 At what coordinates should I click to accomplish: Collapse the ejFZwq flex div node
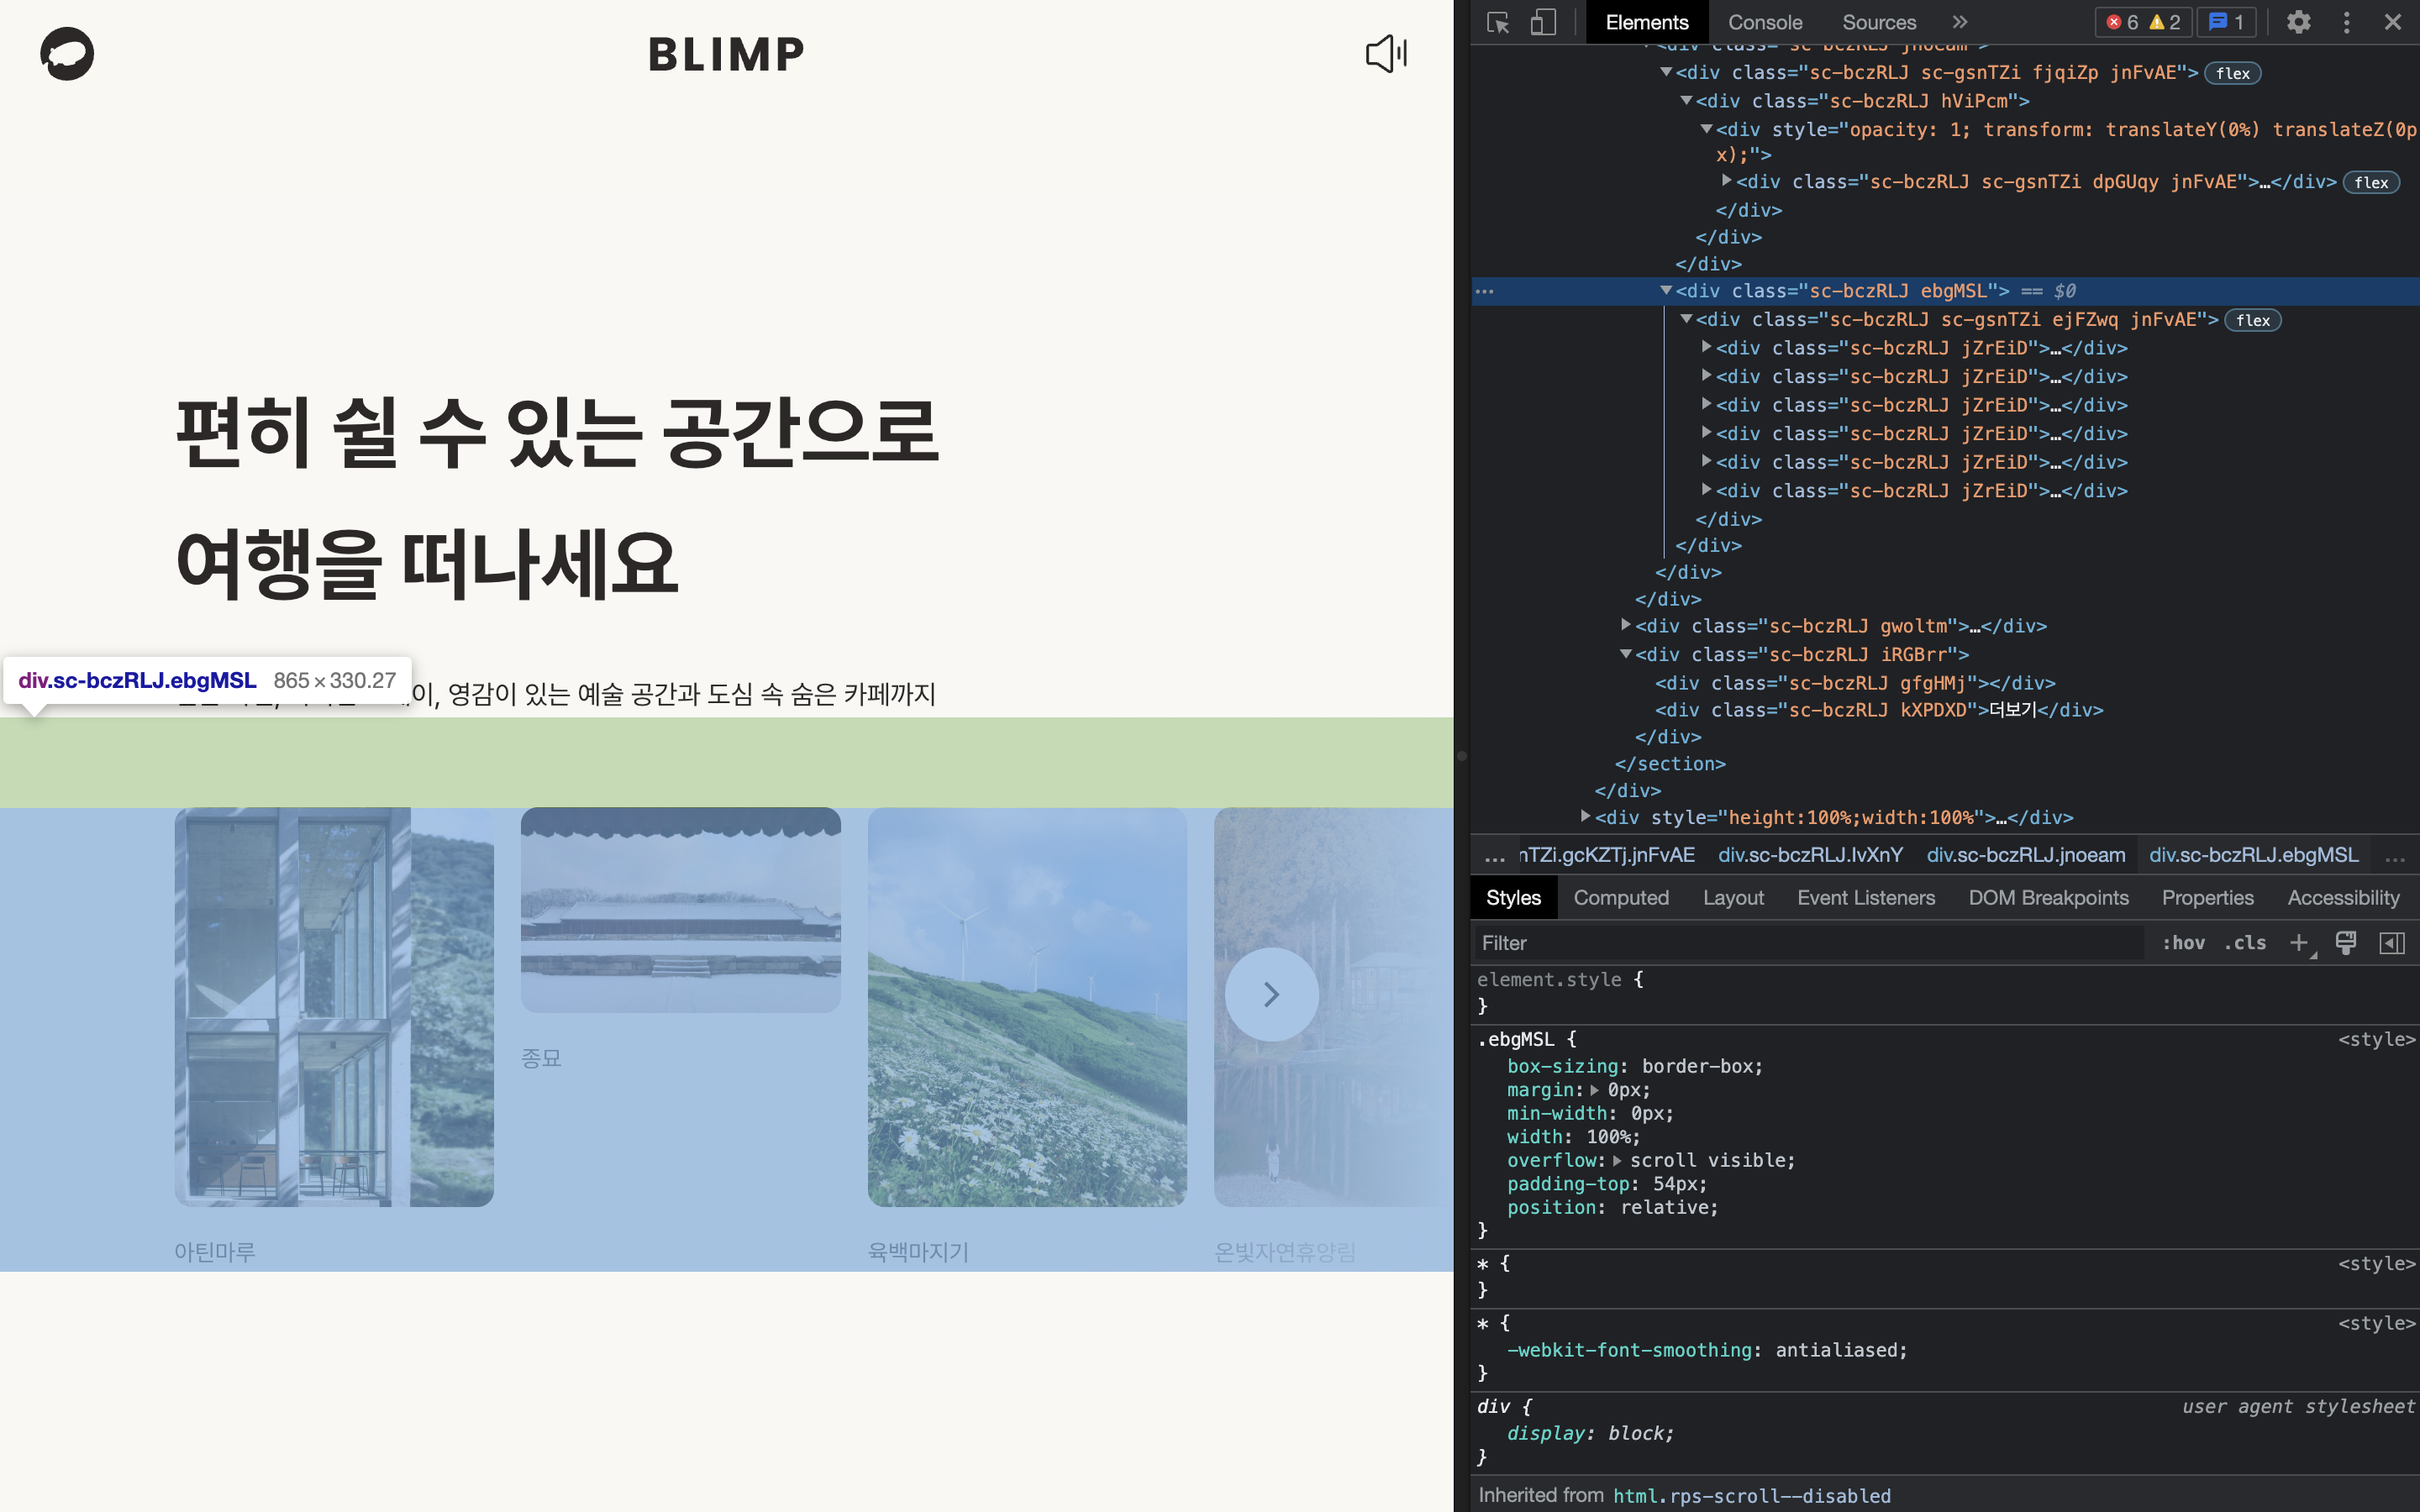(1686, 319)
